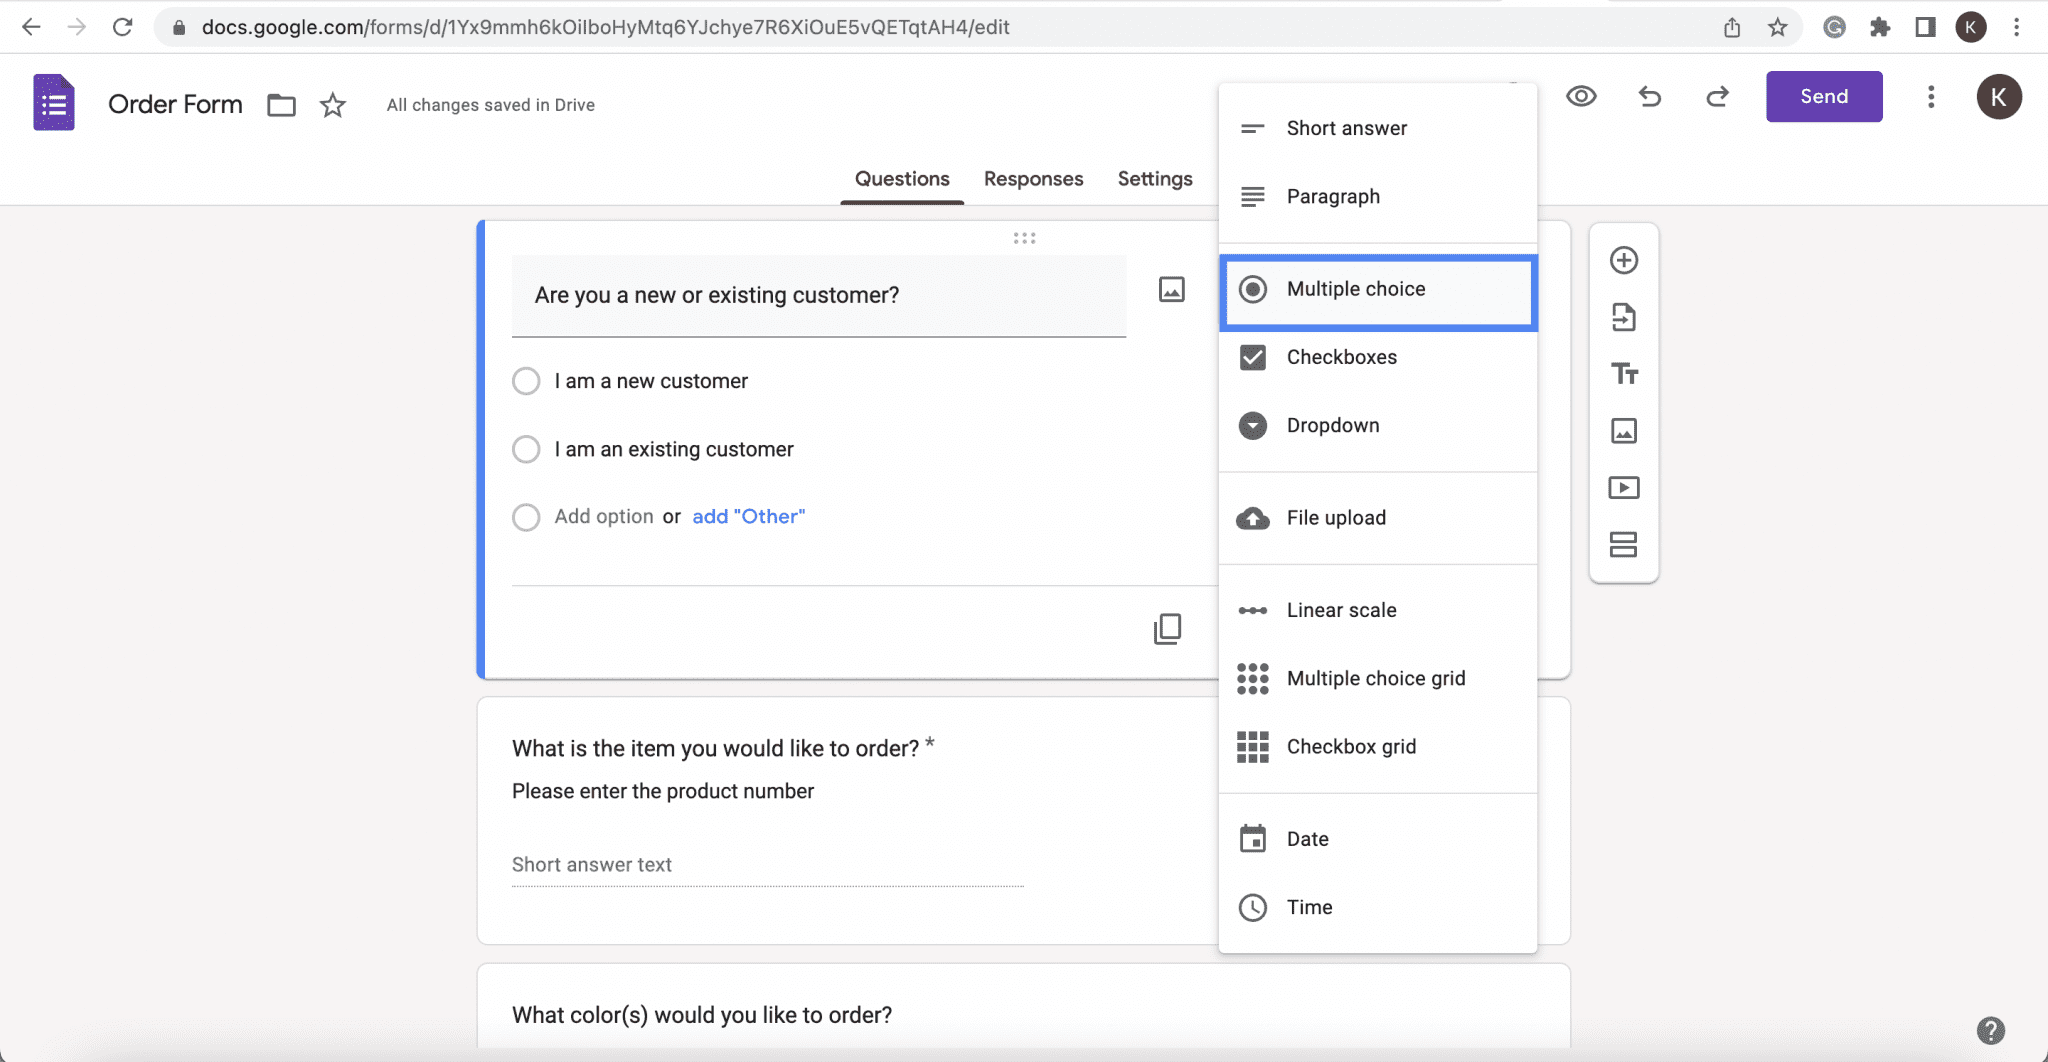Undo the last change

[x=1650, y=96]
